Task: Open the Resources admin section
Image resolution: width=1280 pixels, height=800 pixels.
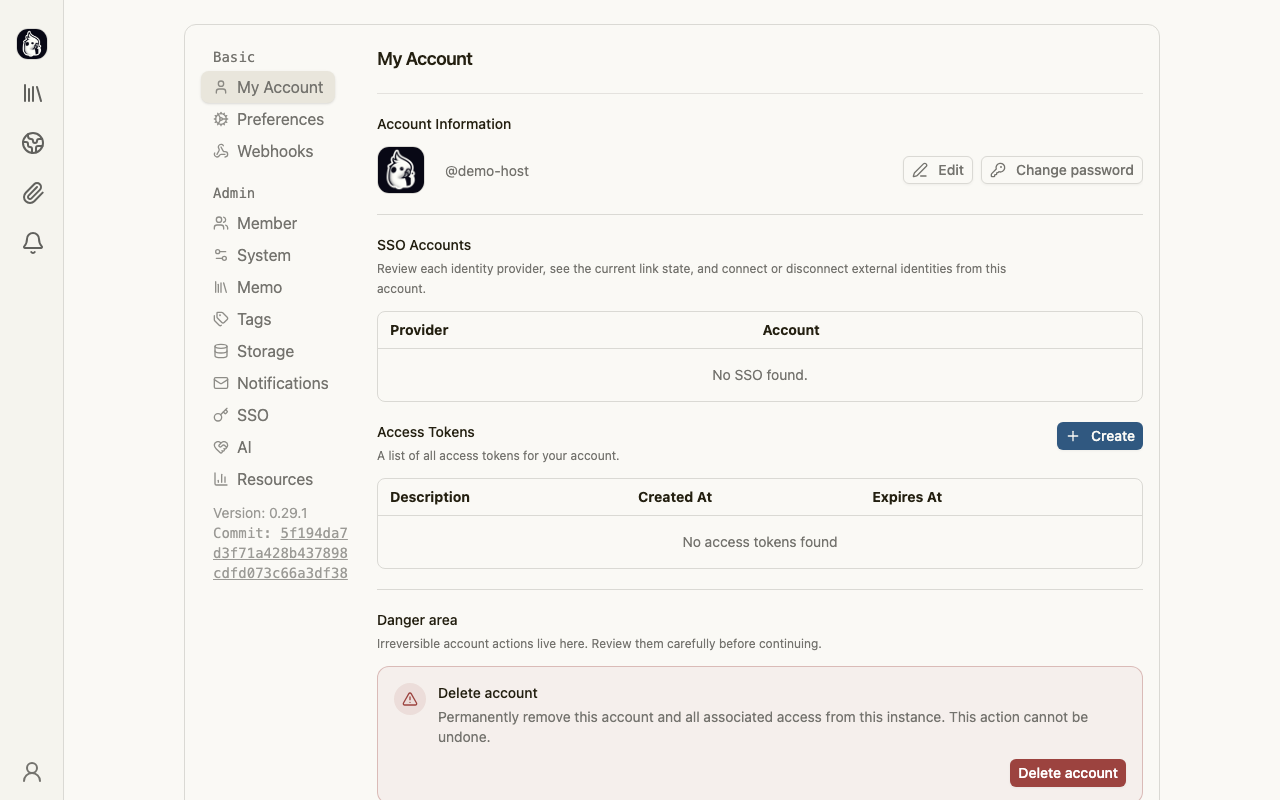Action: [x=263, y=479]
